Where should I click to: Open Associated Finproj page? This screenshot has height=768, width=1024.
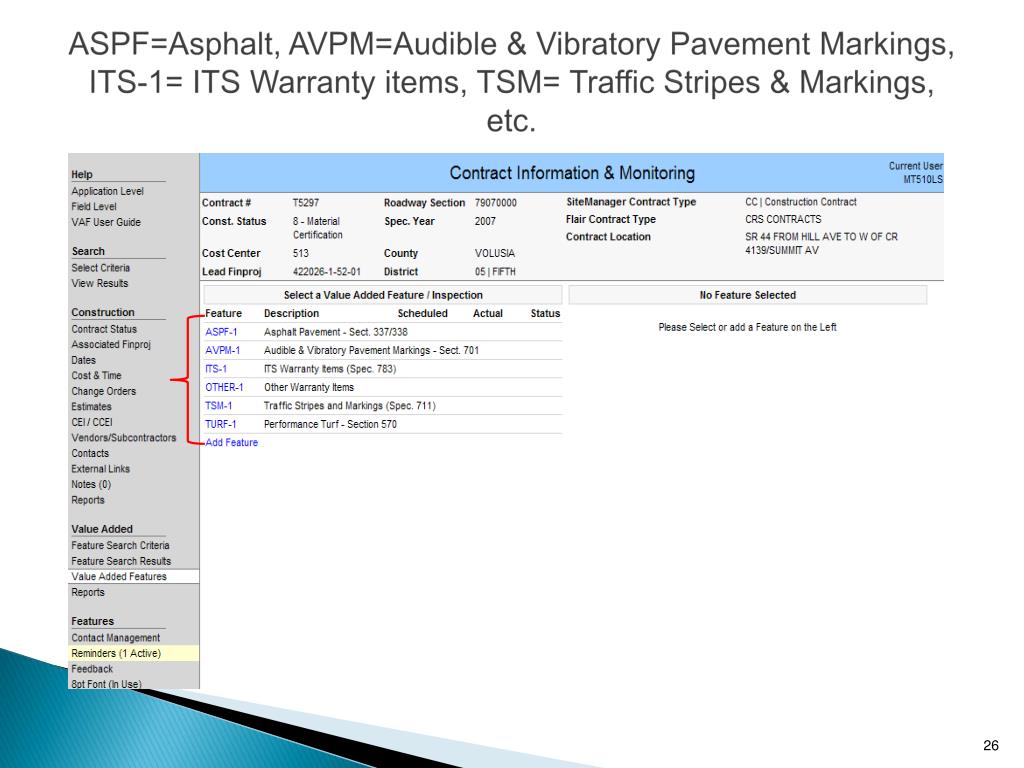111,345
